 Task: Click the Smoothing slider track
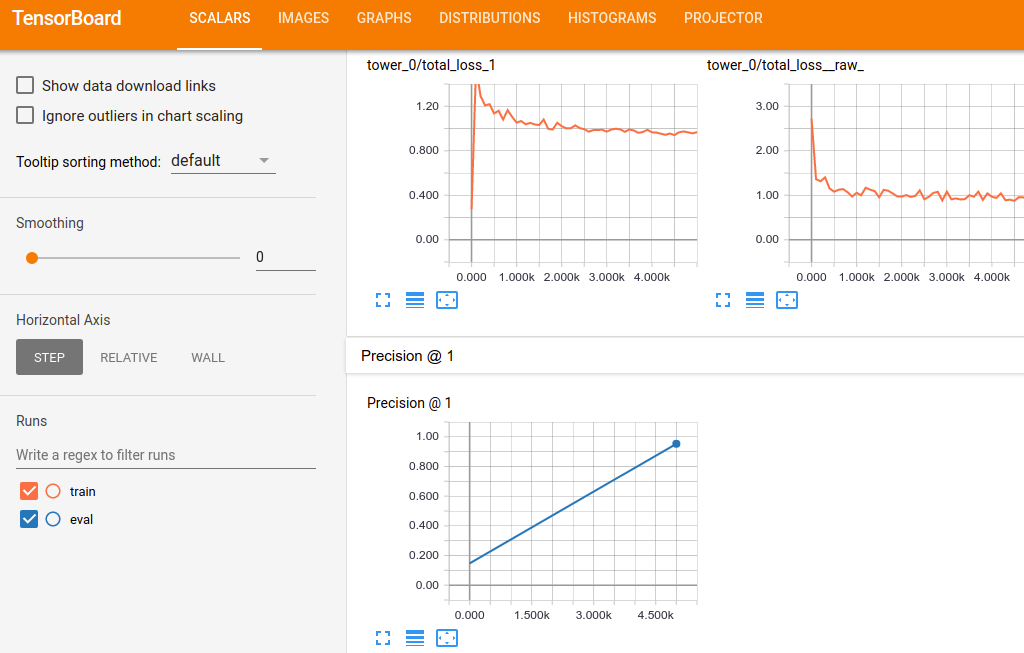point(136,258)
